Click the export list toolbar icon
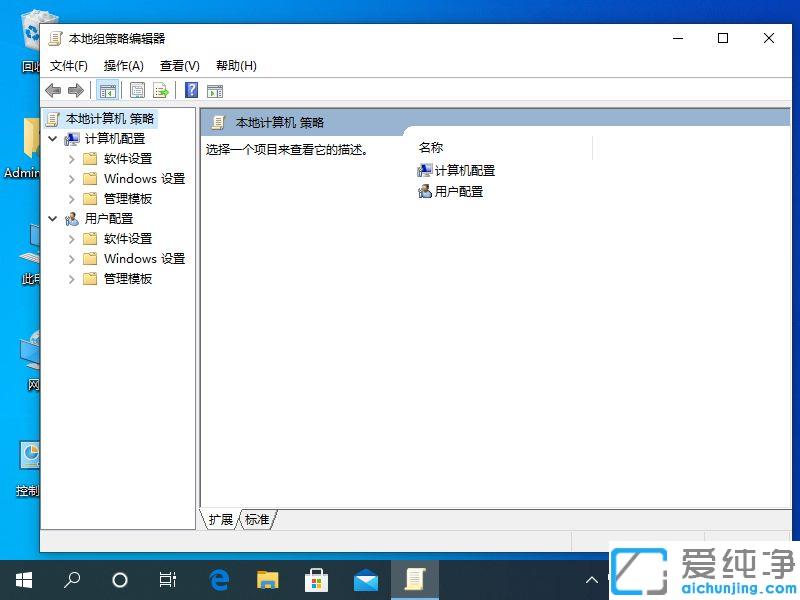The width and height of the screenshot is (800, 600). pyautogui.click(x=161, y=90)
